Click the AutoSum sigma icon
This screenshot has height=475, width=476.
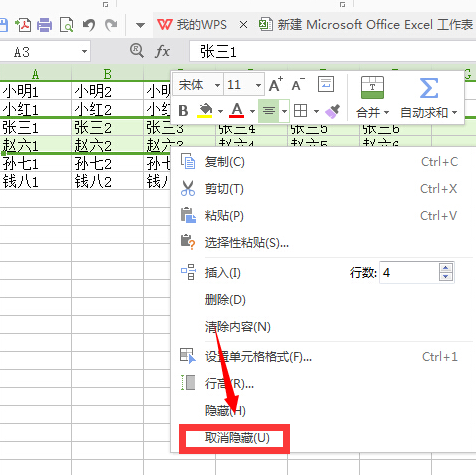pos(429,88)
